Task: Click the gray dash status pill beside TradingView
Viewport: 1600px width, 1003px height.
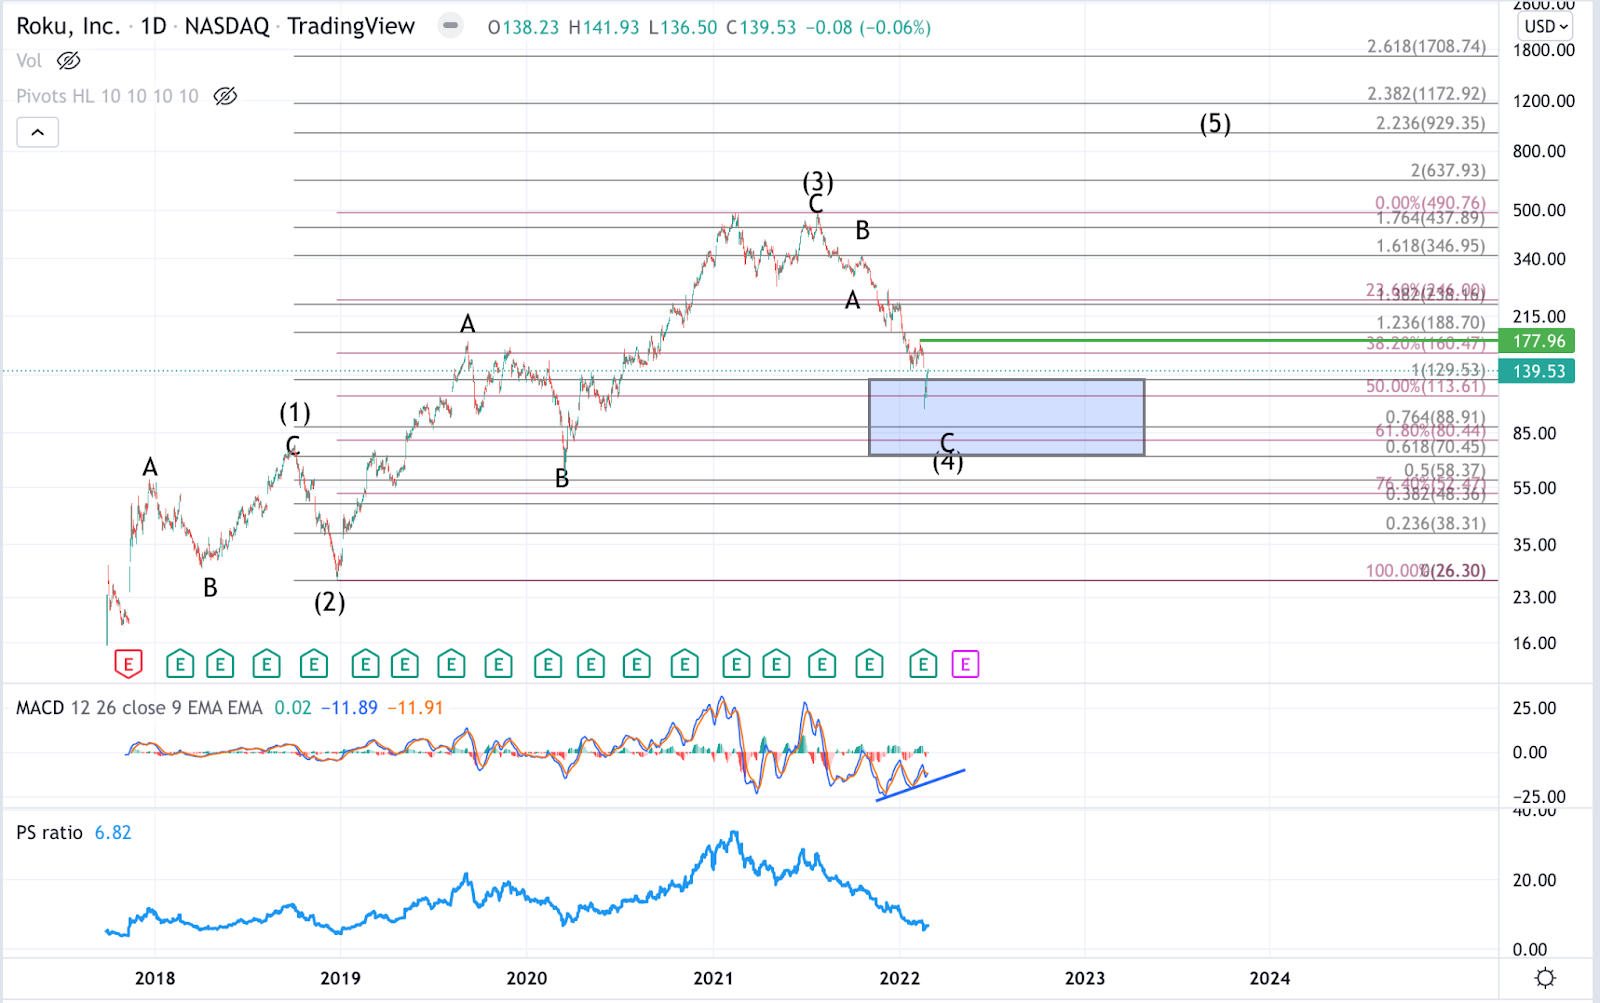Action: click(451, 25)
